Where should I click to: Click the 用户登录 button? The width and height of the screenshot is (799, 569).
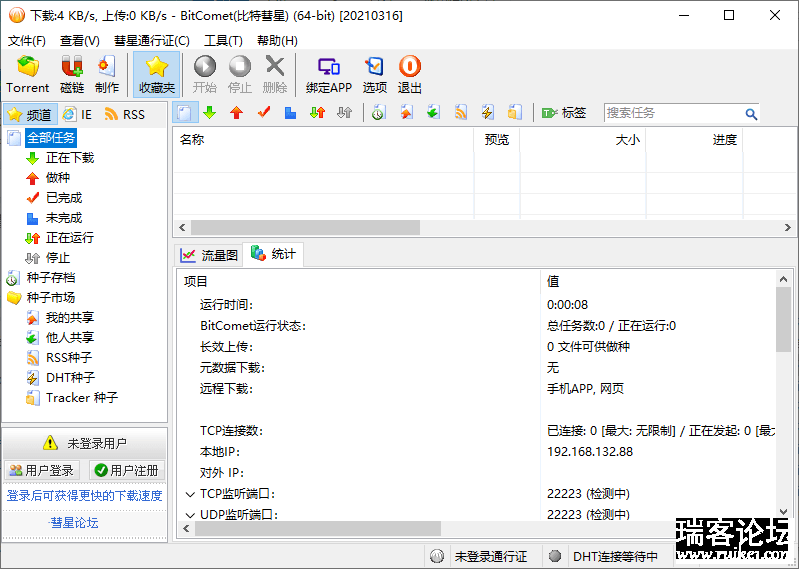point(42,470)
